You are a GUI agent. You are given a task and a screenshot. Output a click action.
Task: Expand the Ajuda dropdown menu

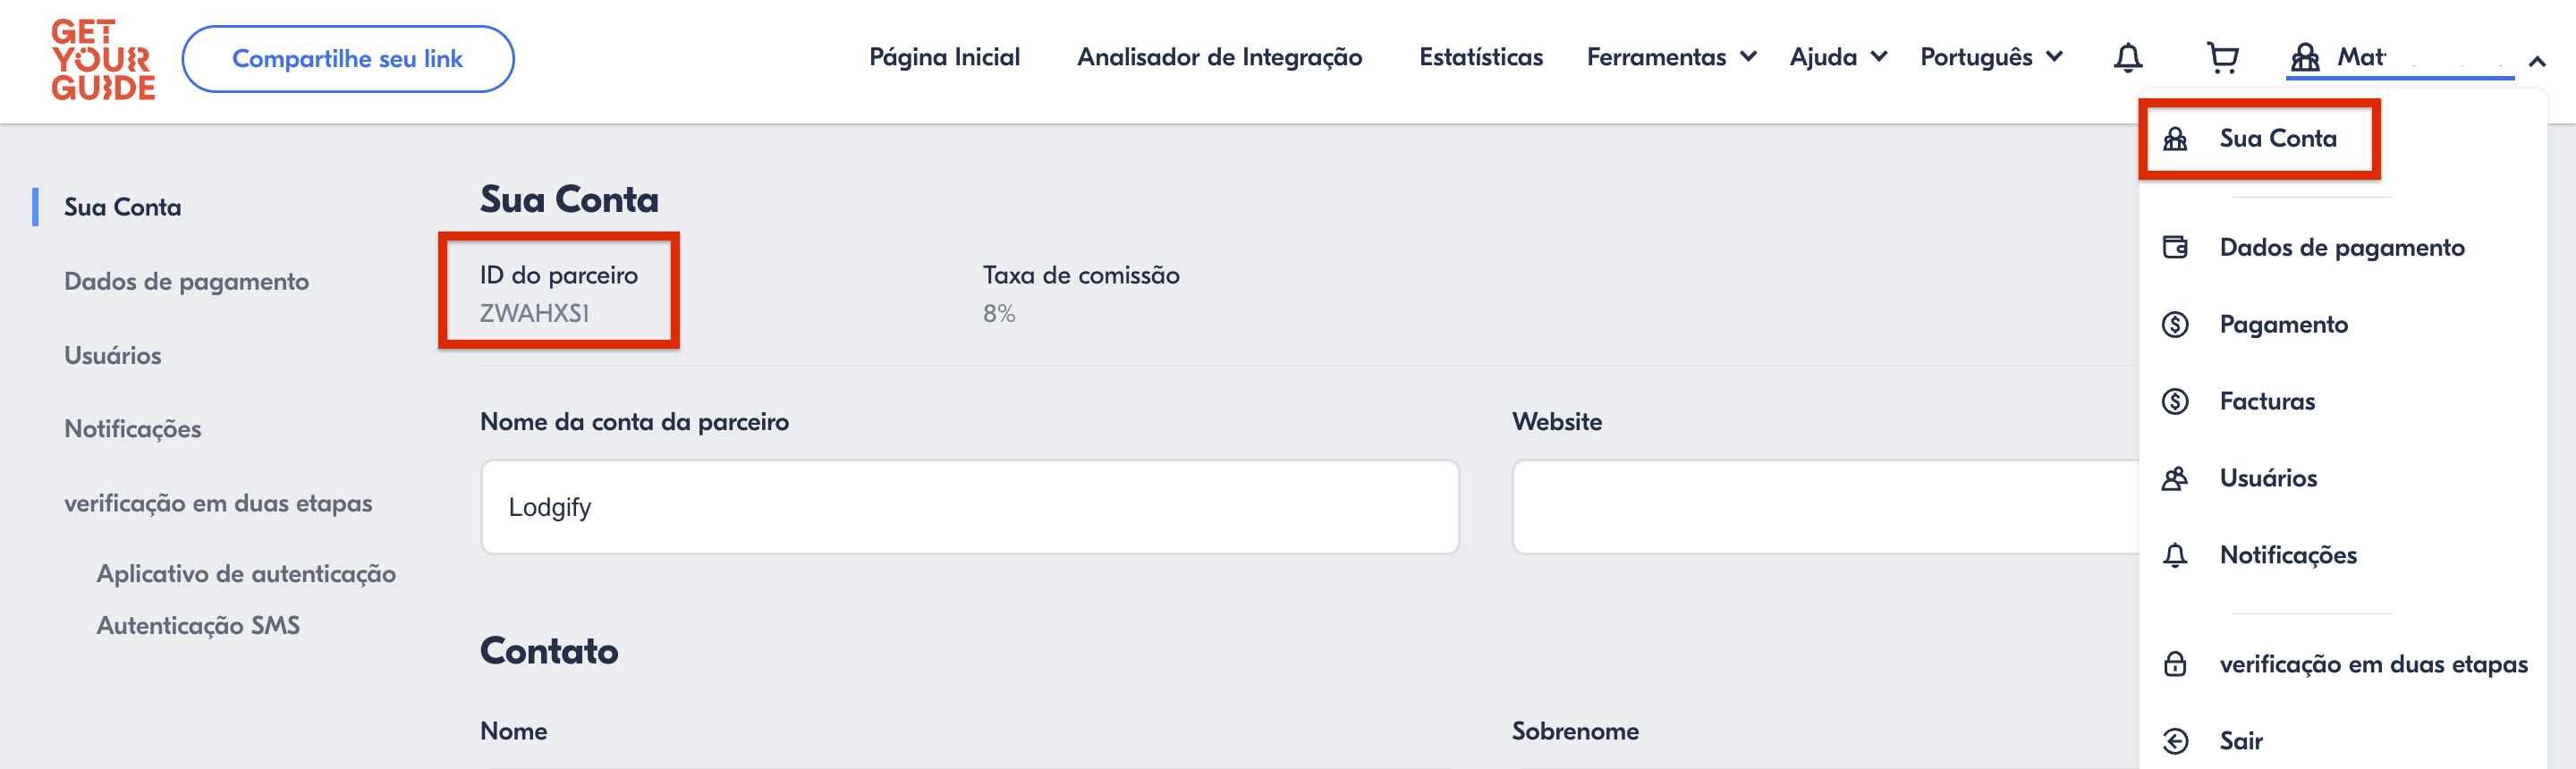[1838, 57]
